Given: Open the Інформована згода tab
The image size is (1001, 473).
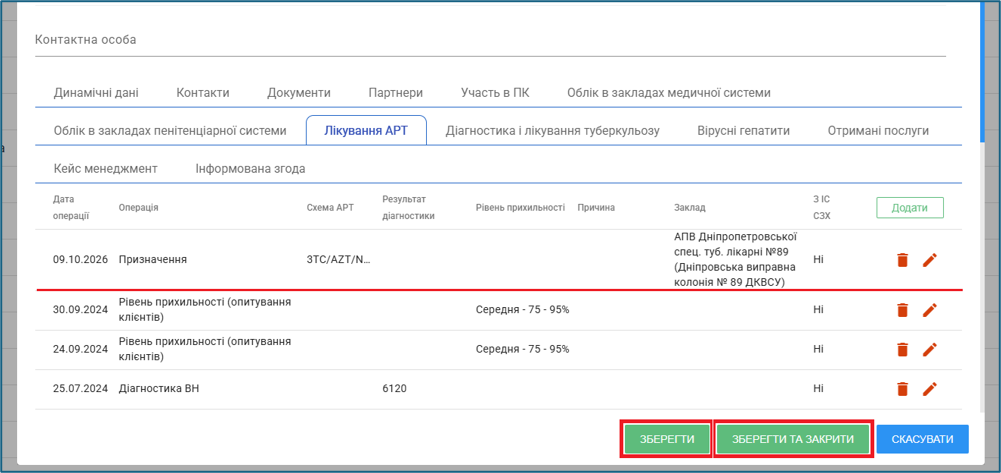Looking at the screenshot, I should tap(250, 169).
